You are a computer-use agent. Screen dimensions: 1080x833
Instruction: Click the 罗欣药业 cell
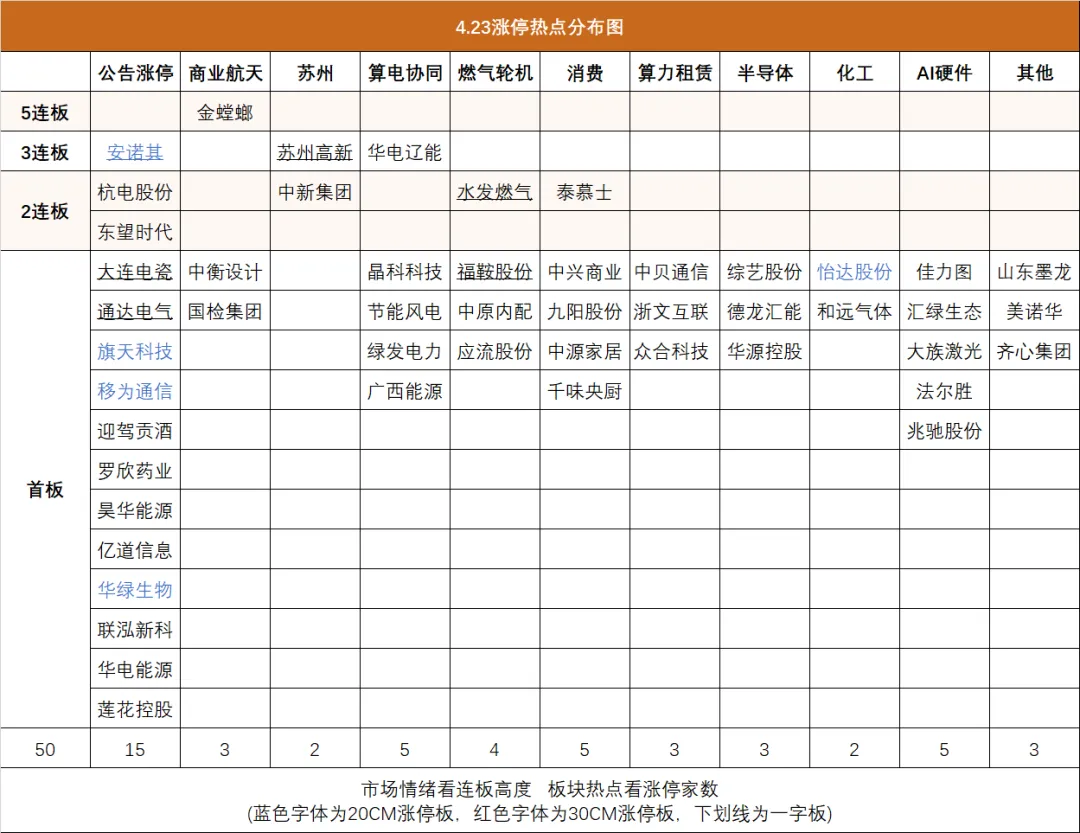[x=135, y=471]
